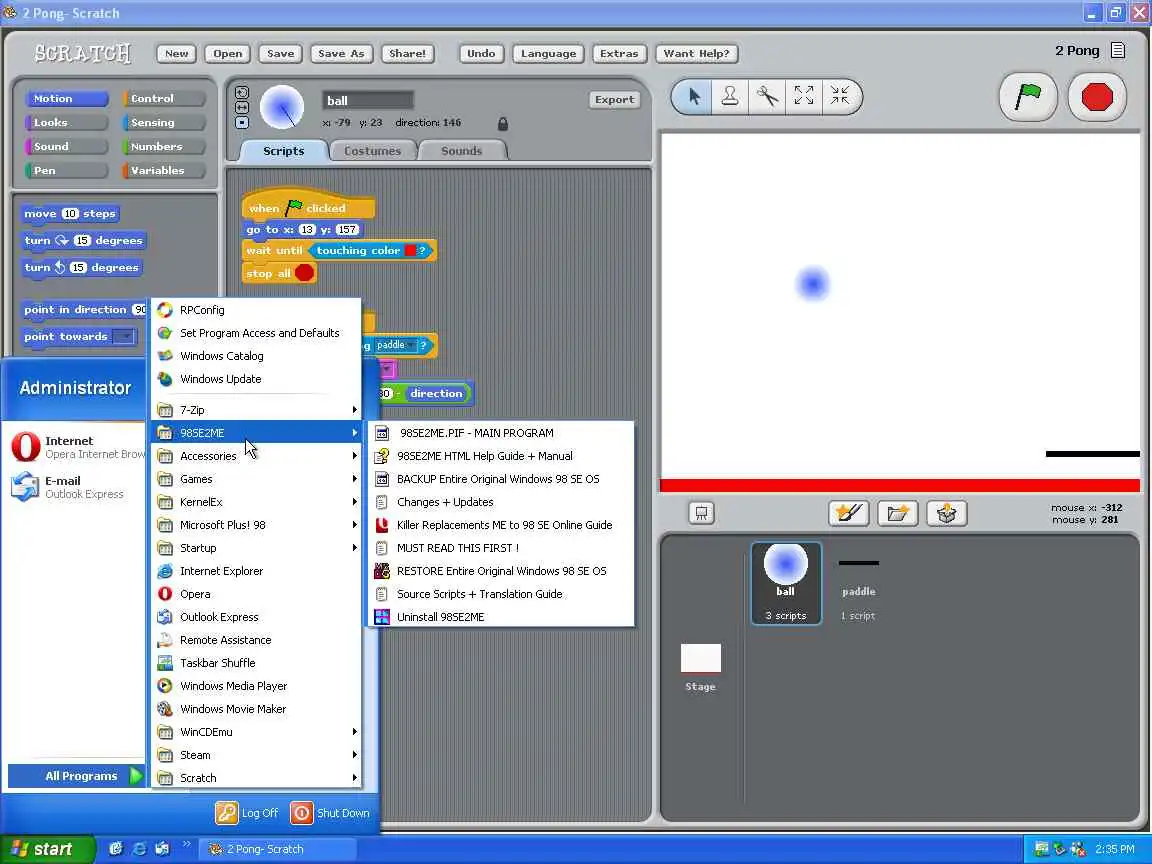1152x864 pixels.
Task: Click RESTORE Entire Original Windows 98 SE OS
Action: pyautogui.click(x=501, y=571)
